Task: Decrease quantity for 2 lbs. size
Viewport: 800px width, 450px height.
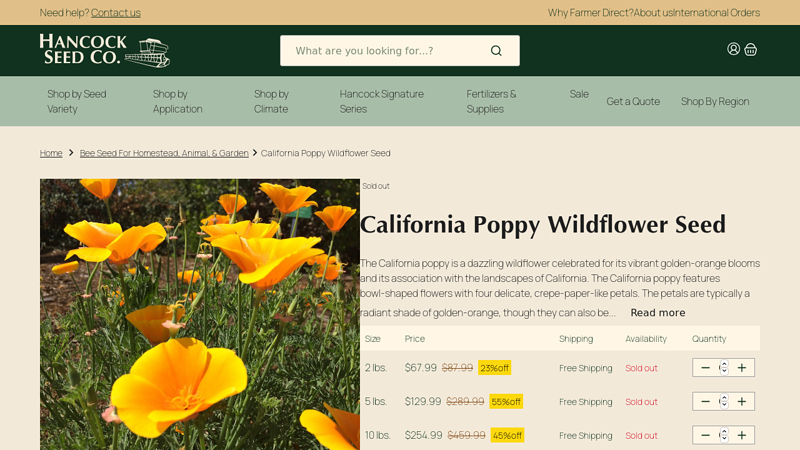Action: 705,368
